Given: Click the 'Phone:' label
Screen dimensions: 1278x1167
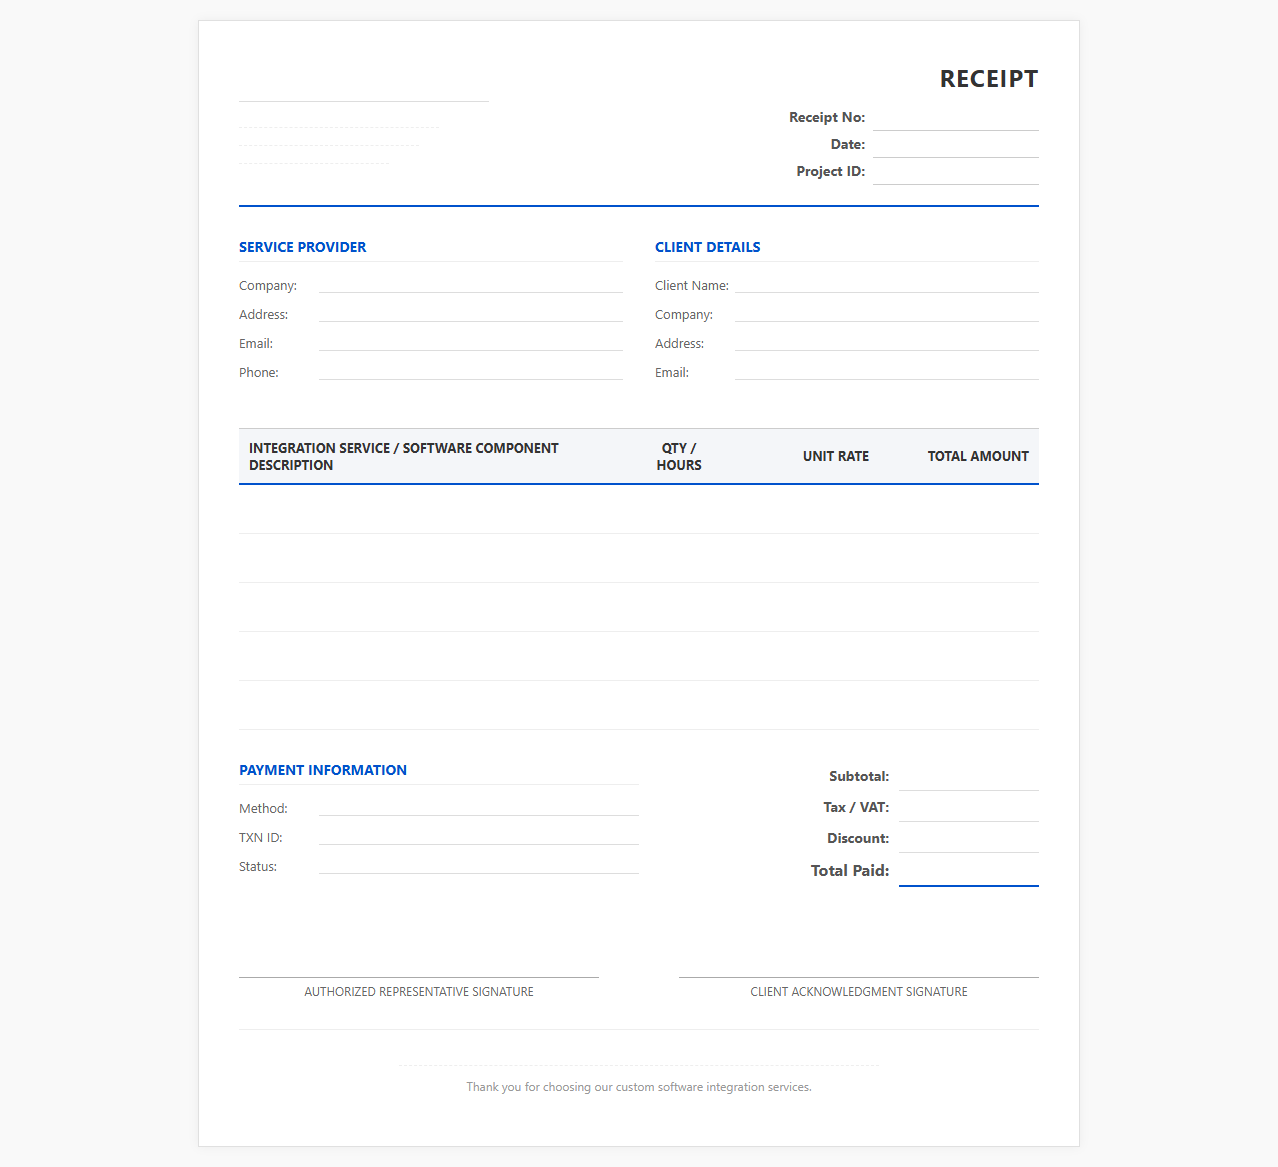Looking at the screenshot, I should [x=259, y=373].
